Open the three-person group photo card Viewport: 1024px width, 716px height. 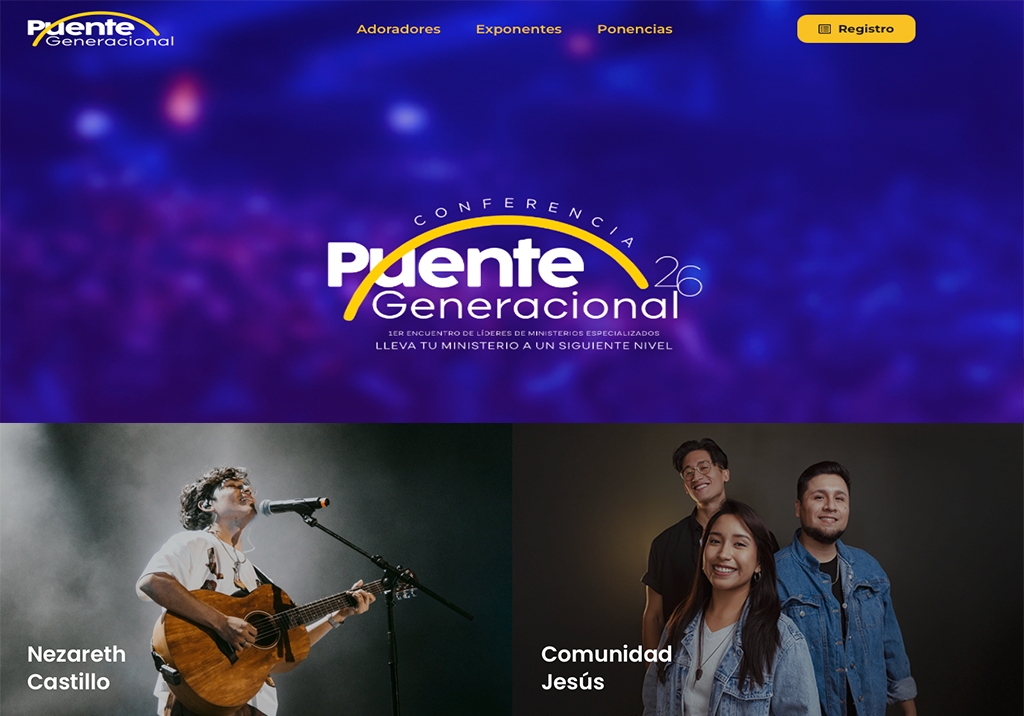point(768,569)
